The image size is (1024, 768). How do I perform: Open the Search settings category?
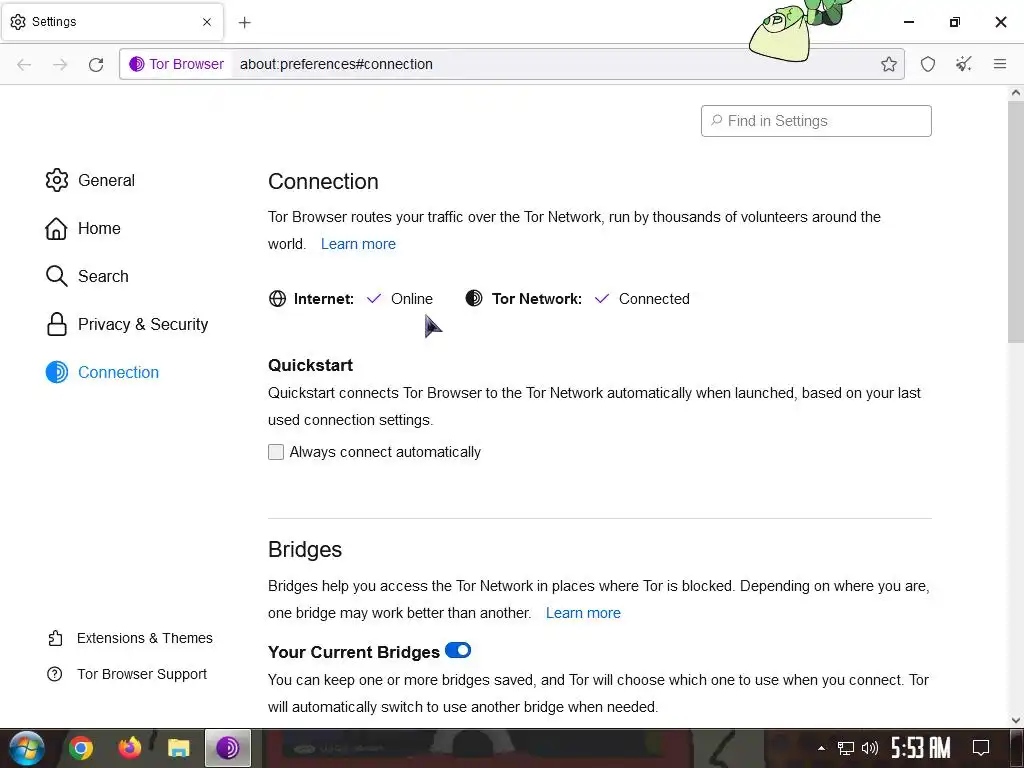[x=87, y=276]
